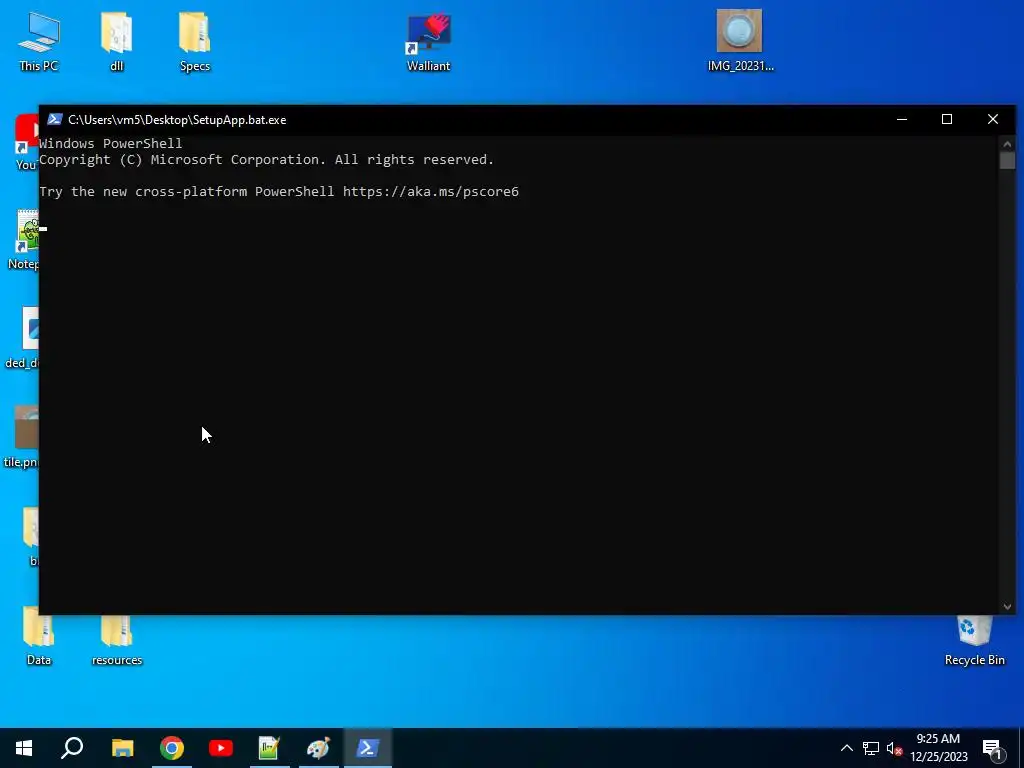Click the PowerShell scrollbar thumb
1024x768 pixels.
pyautogui.click(x=1007, y=160)
